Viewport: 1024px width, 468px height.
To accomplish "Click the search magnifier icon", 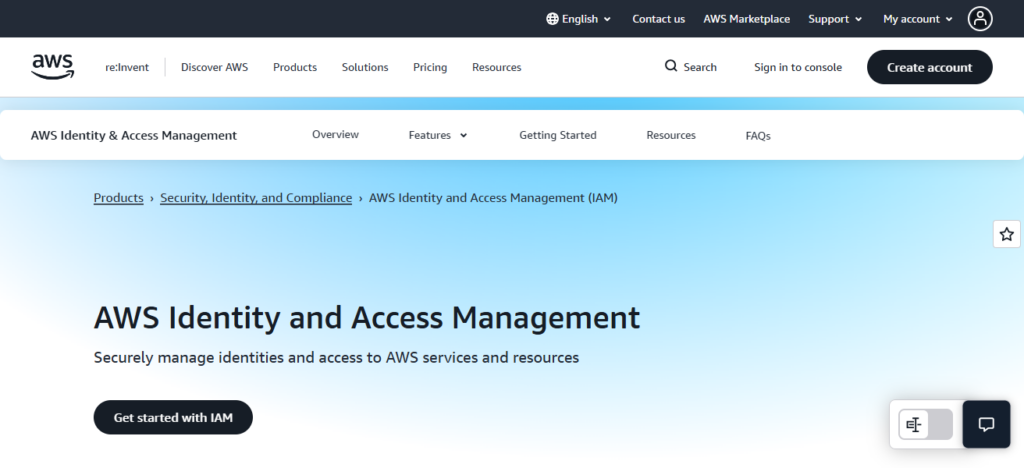I will click(671, 66).
